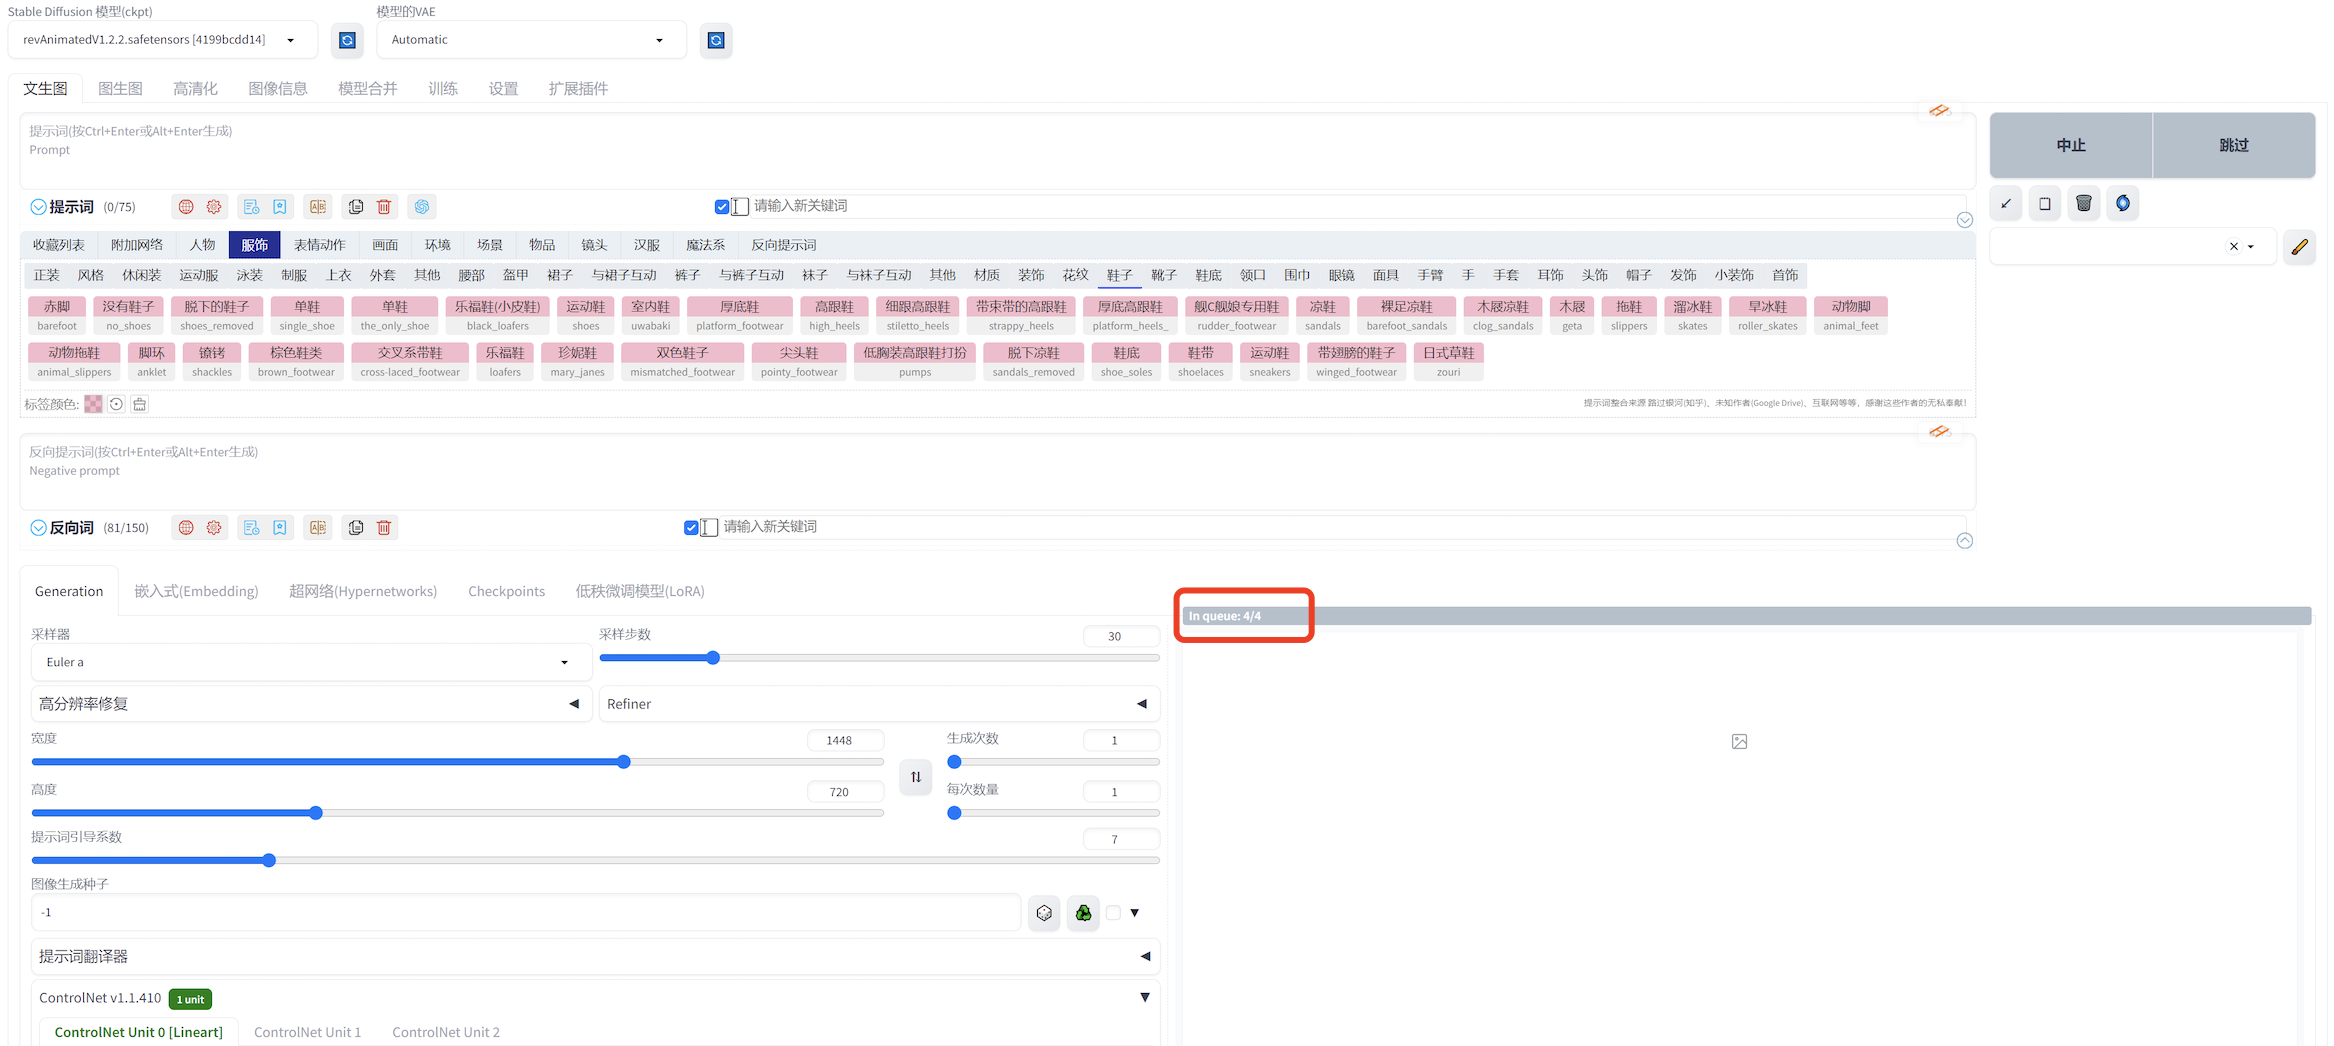Screen dimensions: 2334x1046
Task: Switch to ControlNet Unit 1 tab
Action: (x=307, y=1032)
